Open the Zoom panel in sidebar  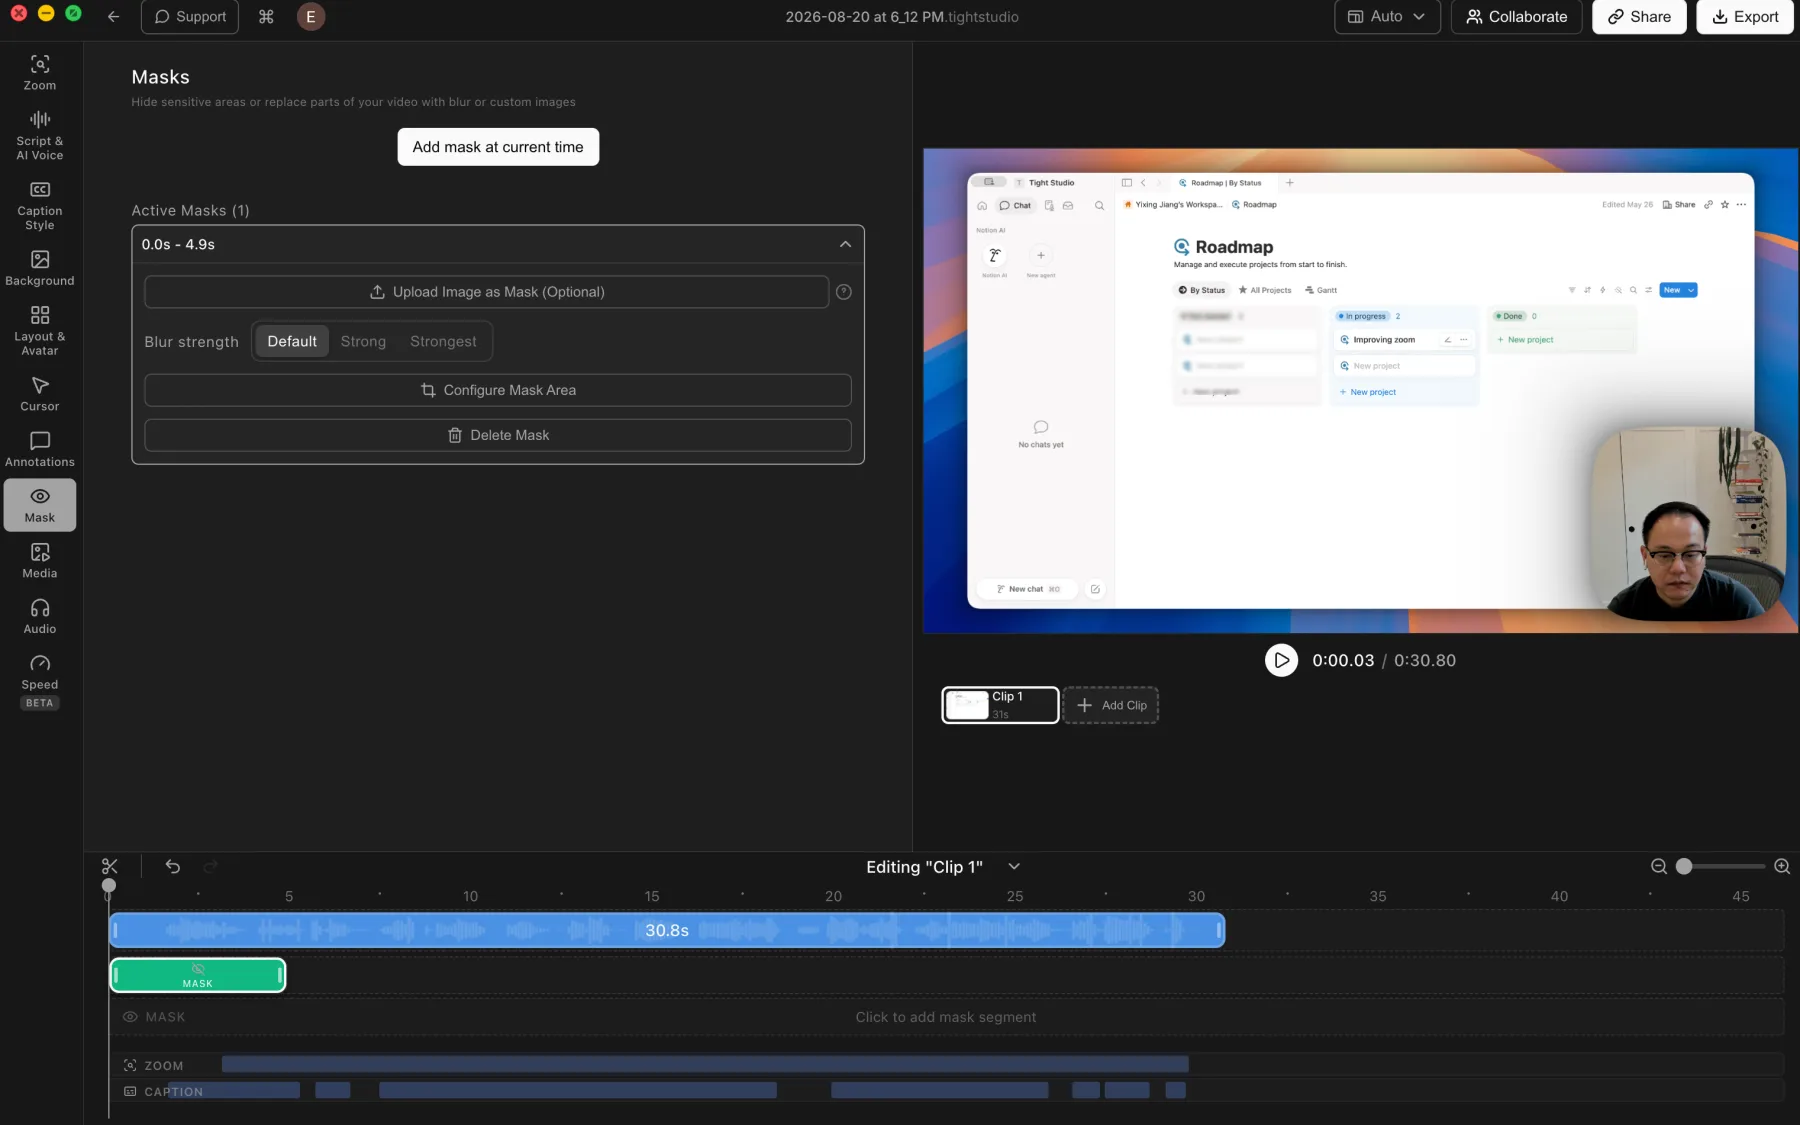click(40, 73)
